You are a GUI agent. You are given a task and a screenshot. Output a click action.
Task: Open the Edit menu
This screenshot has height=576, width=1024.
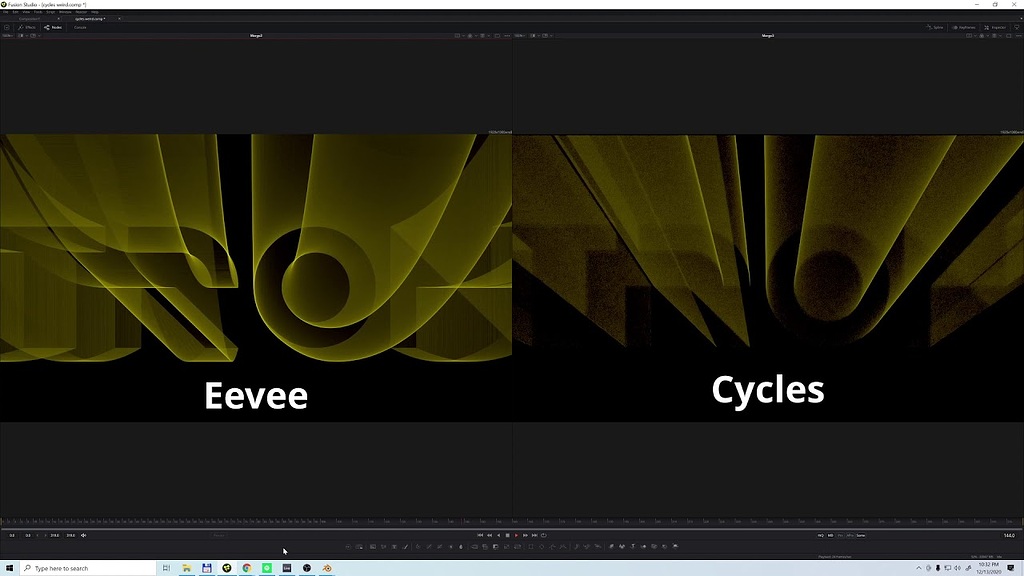(x=15, y=12)
